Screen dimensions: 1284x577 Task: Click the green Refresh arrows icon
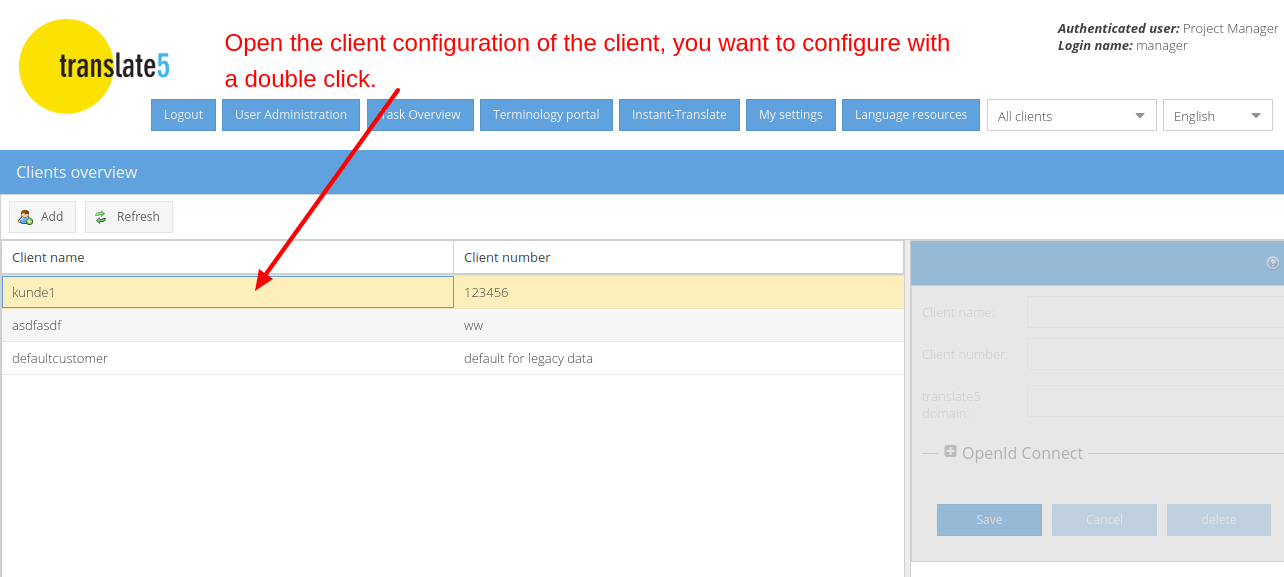[101, 217]
